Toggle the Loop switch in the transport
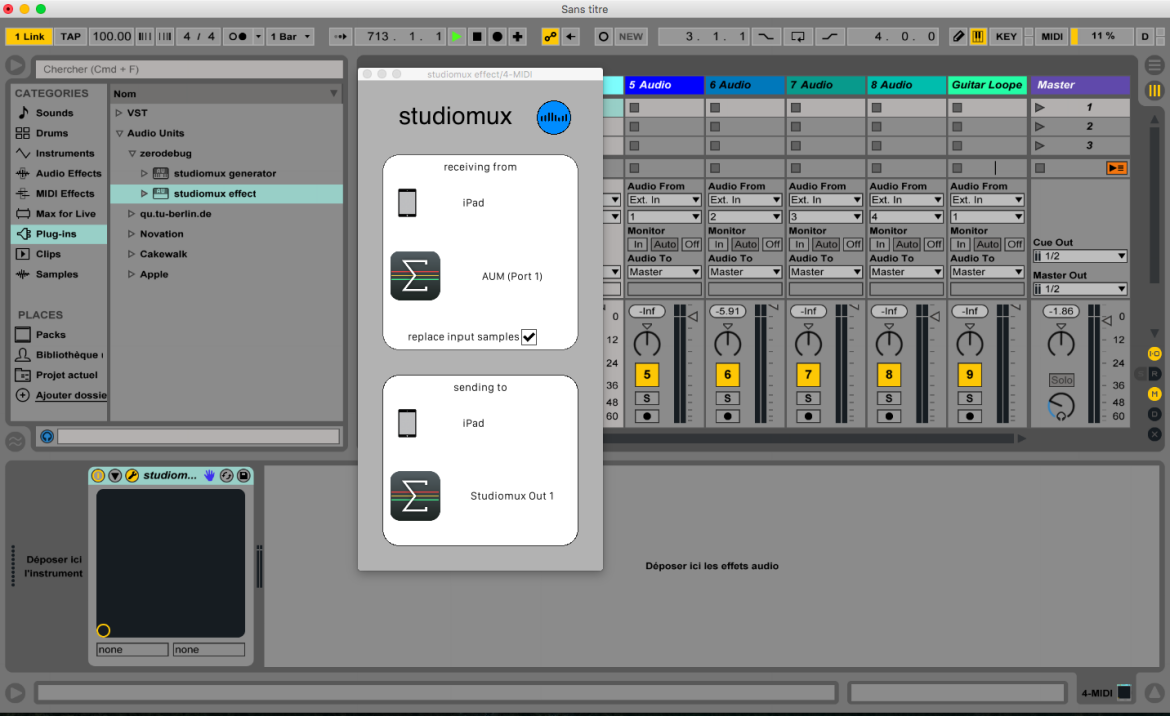 coord(798,37)
